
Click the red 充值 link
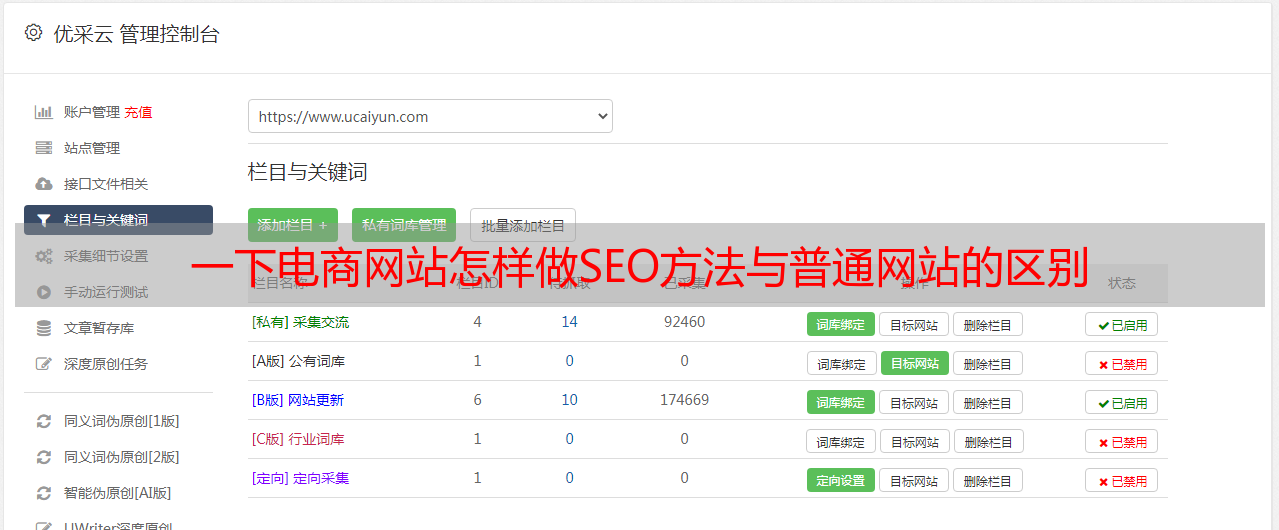point(138,112)
